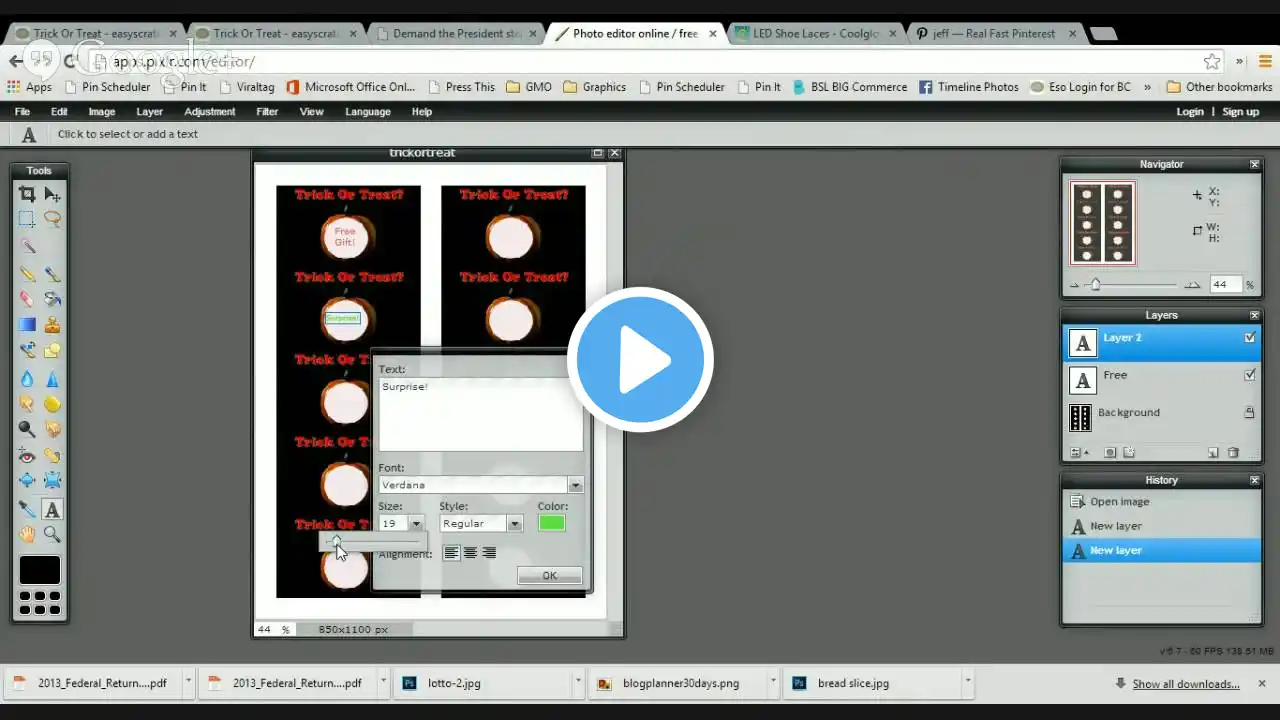The width and height of the screenshot is (1280, 720).
Task: Choose the Hand pan tool
Action: pos(27,535)
